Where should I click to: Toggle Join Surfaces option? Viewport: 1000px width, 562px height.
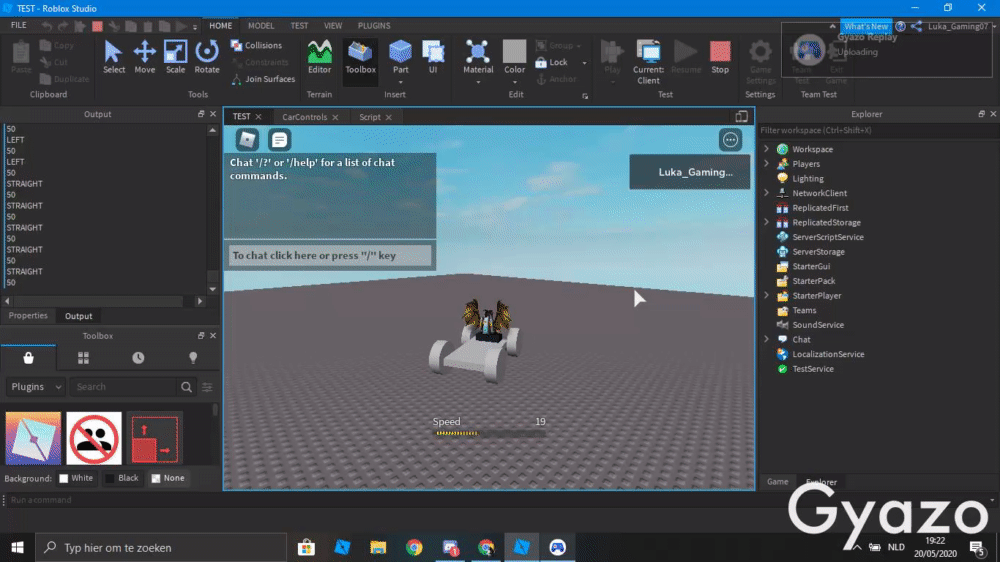pyautogui.click(x=263, y=79)
